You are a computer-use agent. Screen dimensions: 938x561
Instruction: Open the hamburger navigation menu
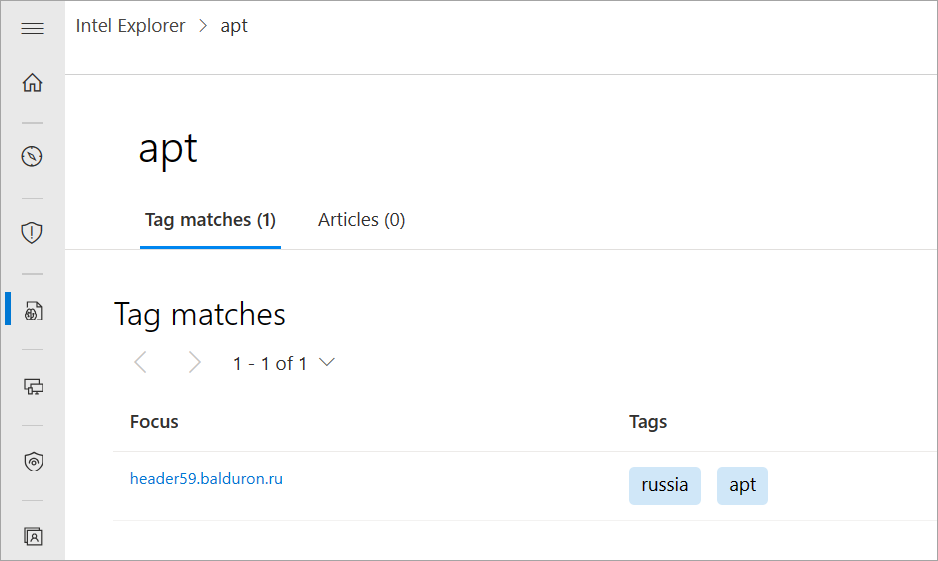(x=32, y=28)
